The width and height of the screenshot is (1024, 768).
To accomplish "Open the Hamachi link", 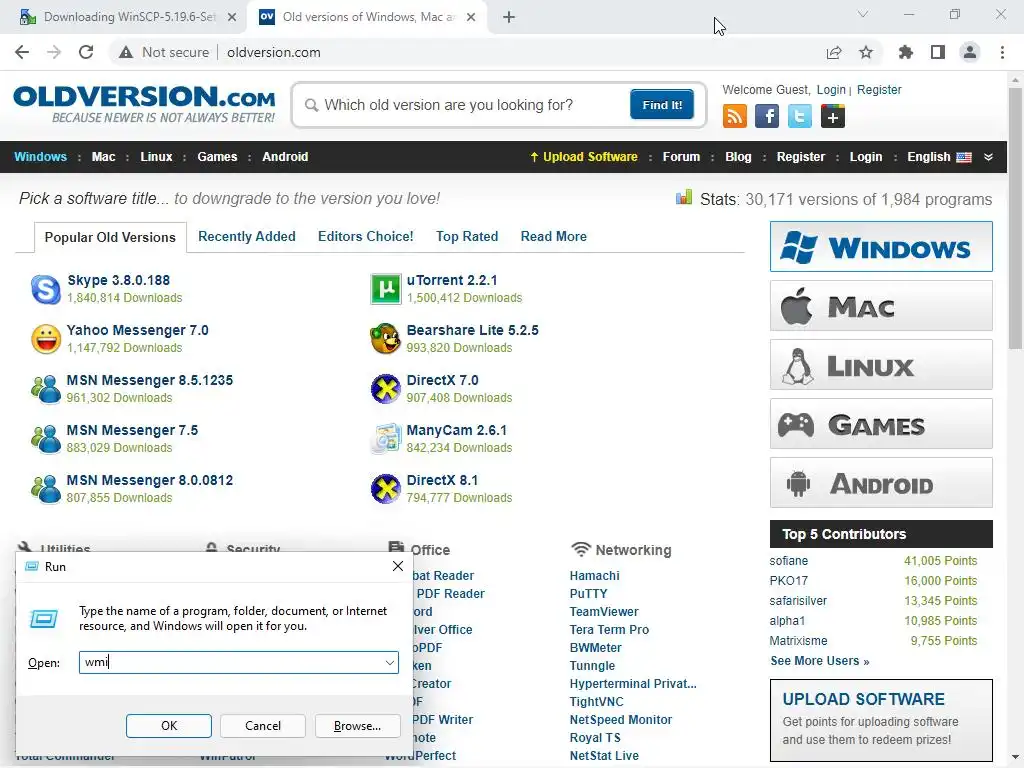I will (x=594, y=576).
